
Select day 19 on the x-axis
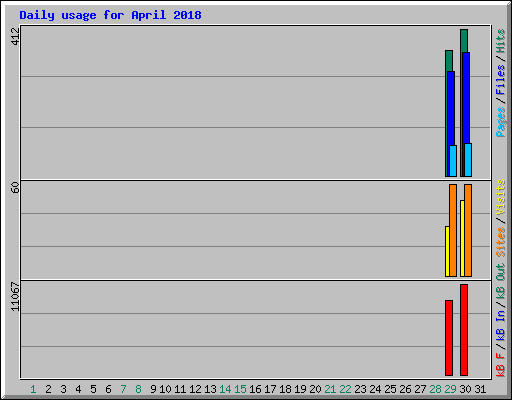tap(300, 389)
